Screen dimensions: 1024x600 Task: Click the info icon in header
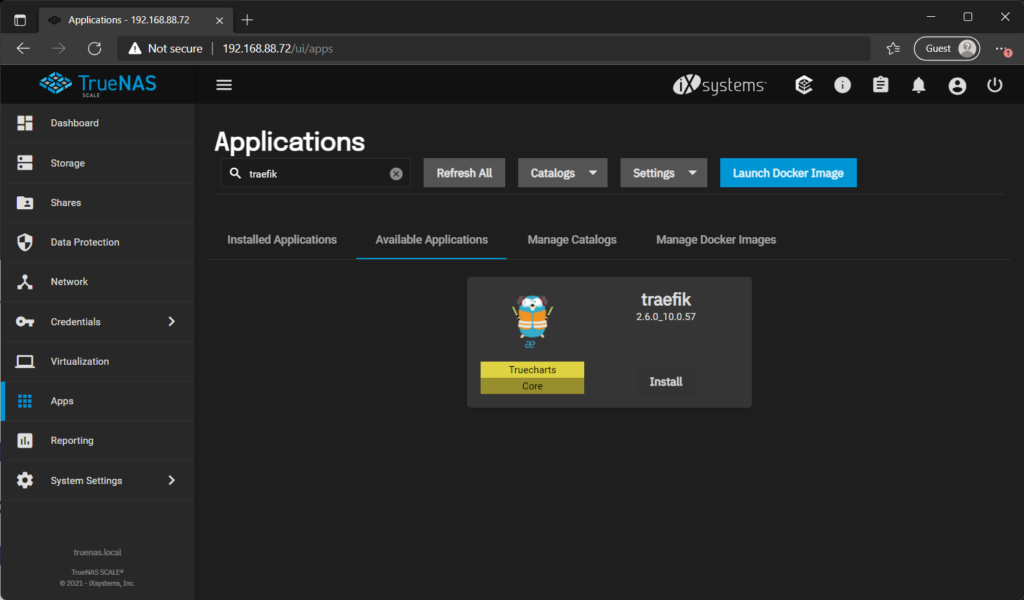point(842,85)
